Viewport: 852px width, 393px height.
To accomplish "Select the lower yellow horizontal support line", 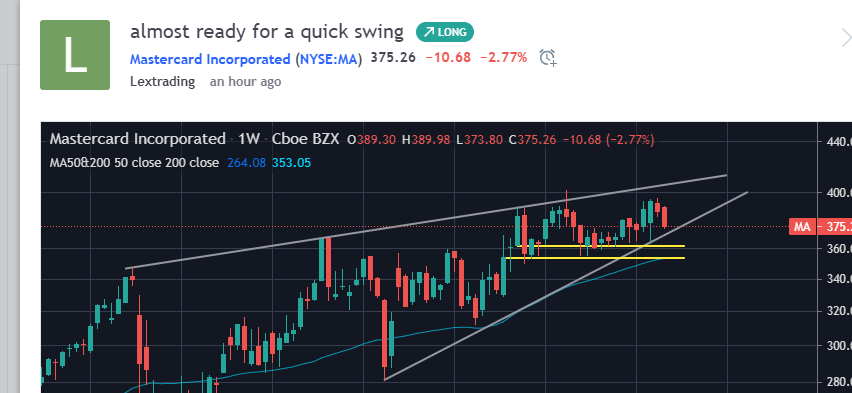I will (x=600, y=258).
